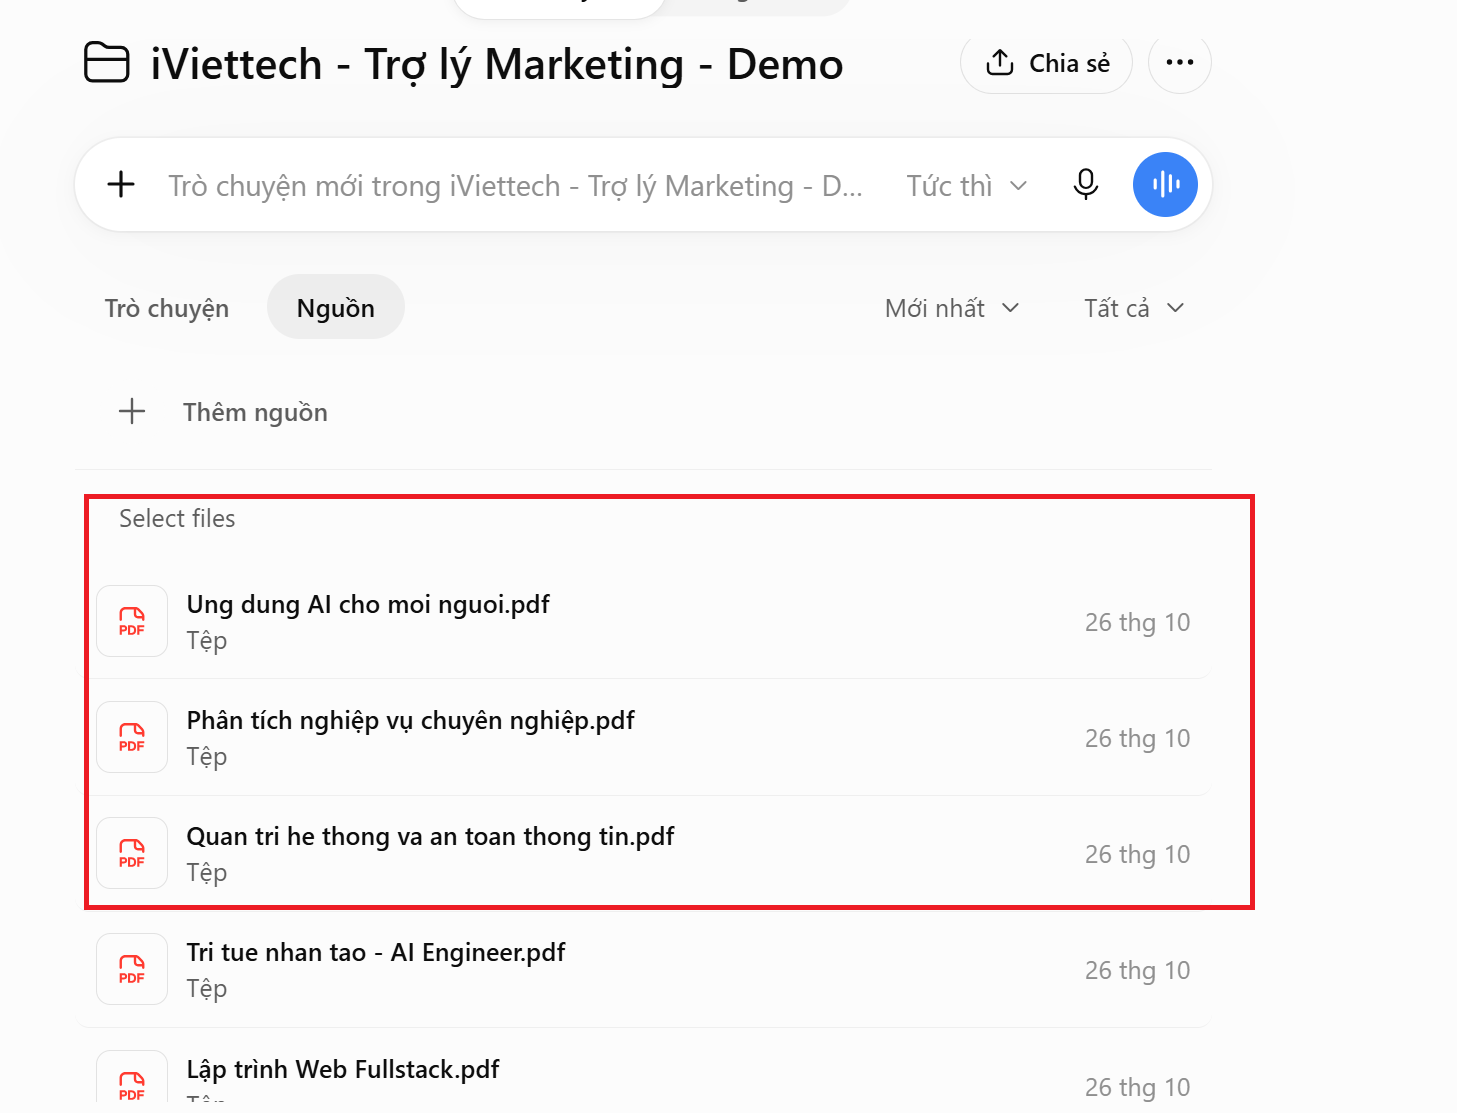Click PDF icon of Tri tue nhan tao file
Viewport: 1457px width, 1113px height.
[x=132, y=969]
